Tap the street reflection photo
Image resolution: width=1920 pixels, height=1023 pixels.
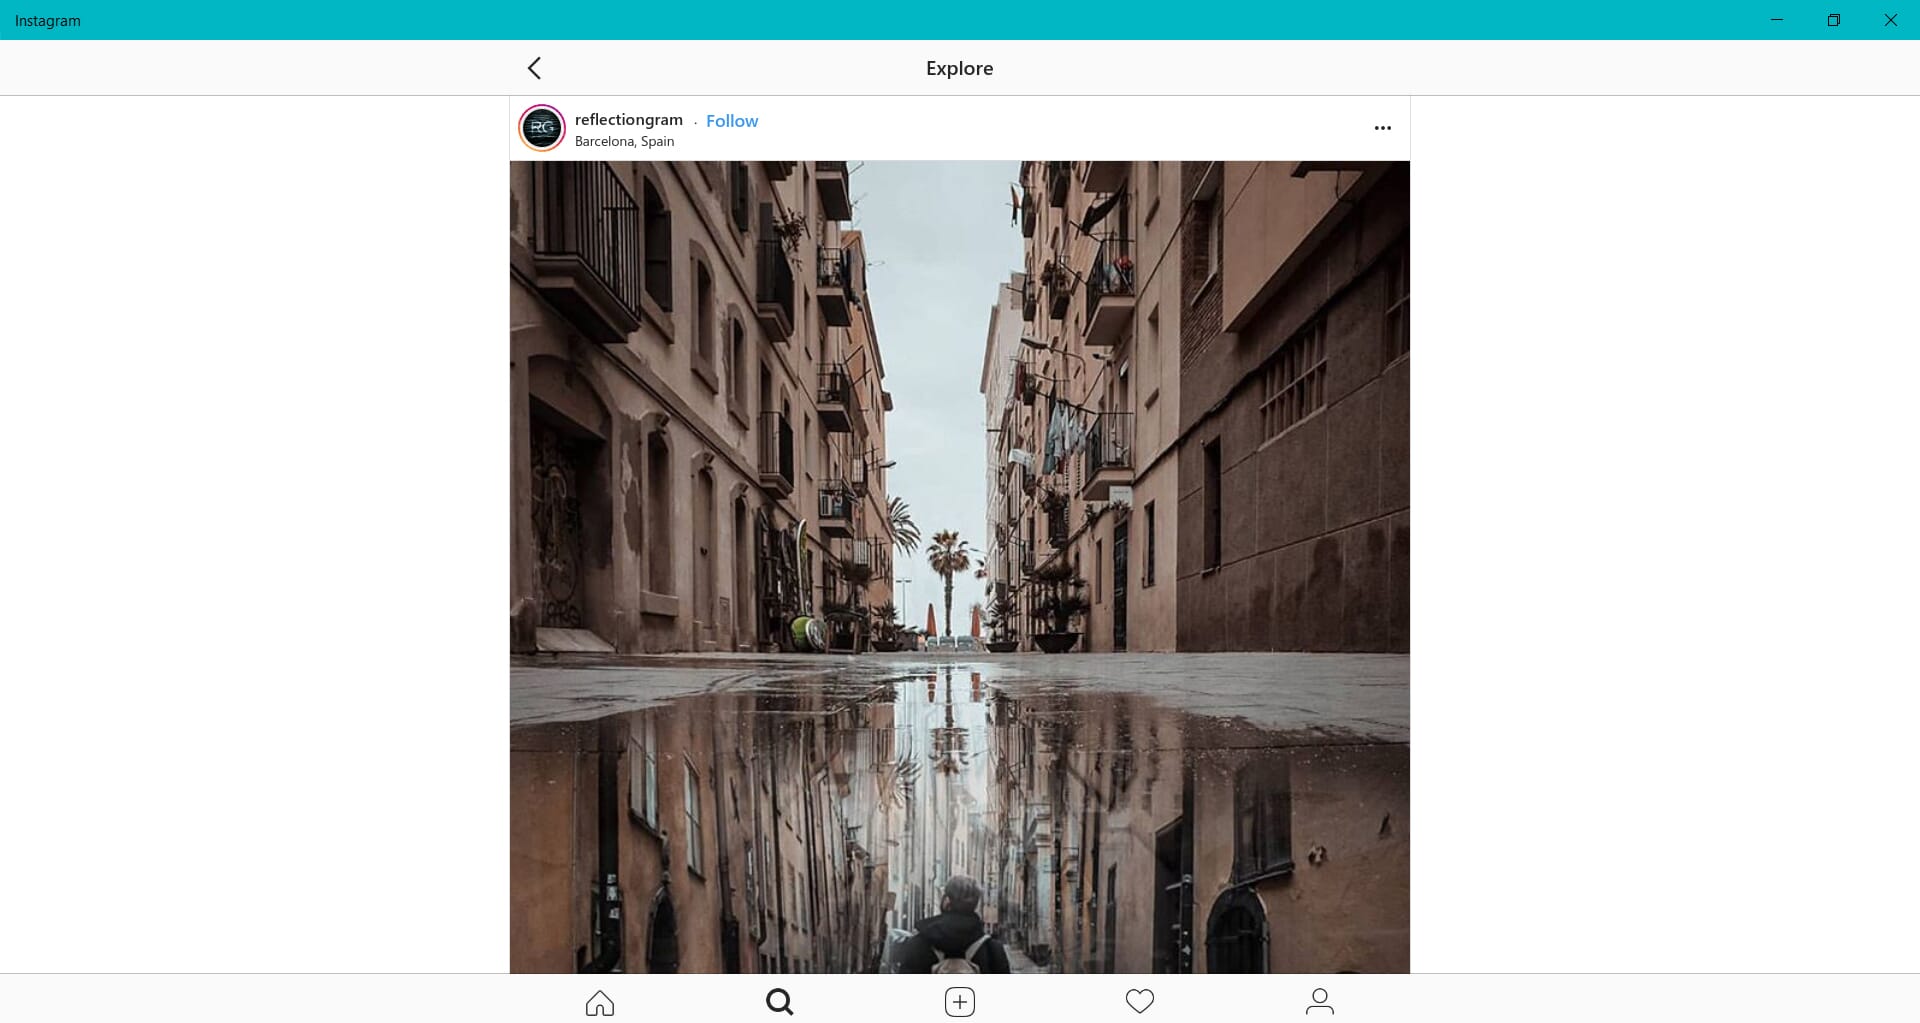(960, 567)
